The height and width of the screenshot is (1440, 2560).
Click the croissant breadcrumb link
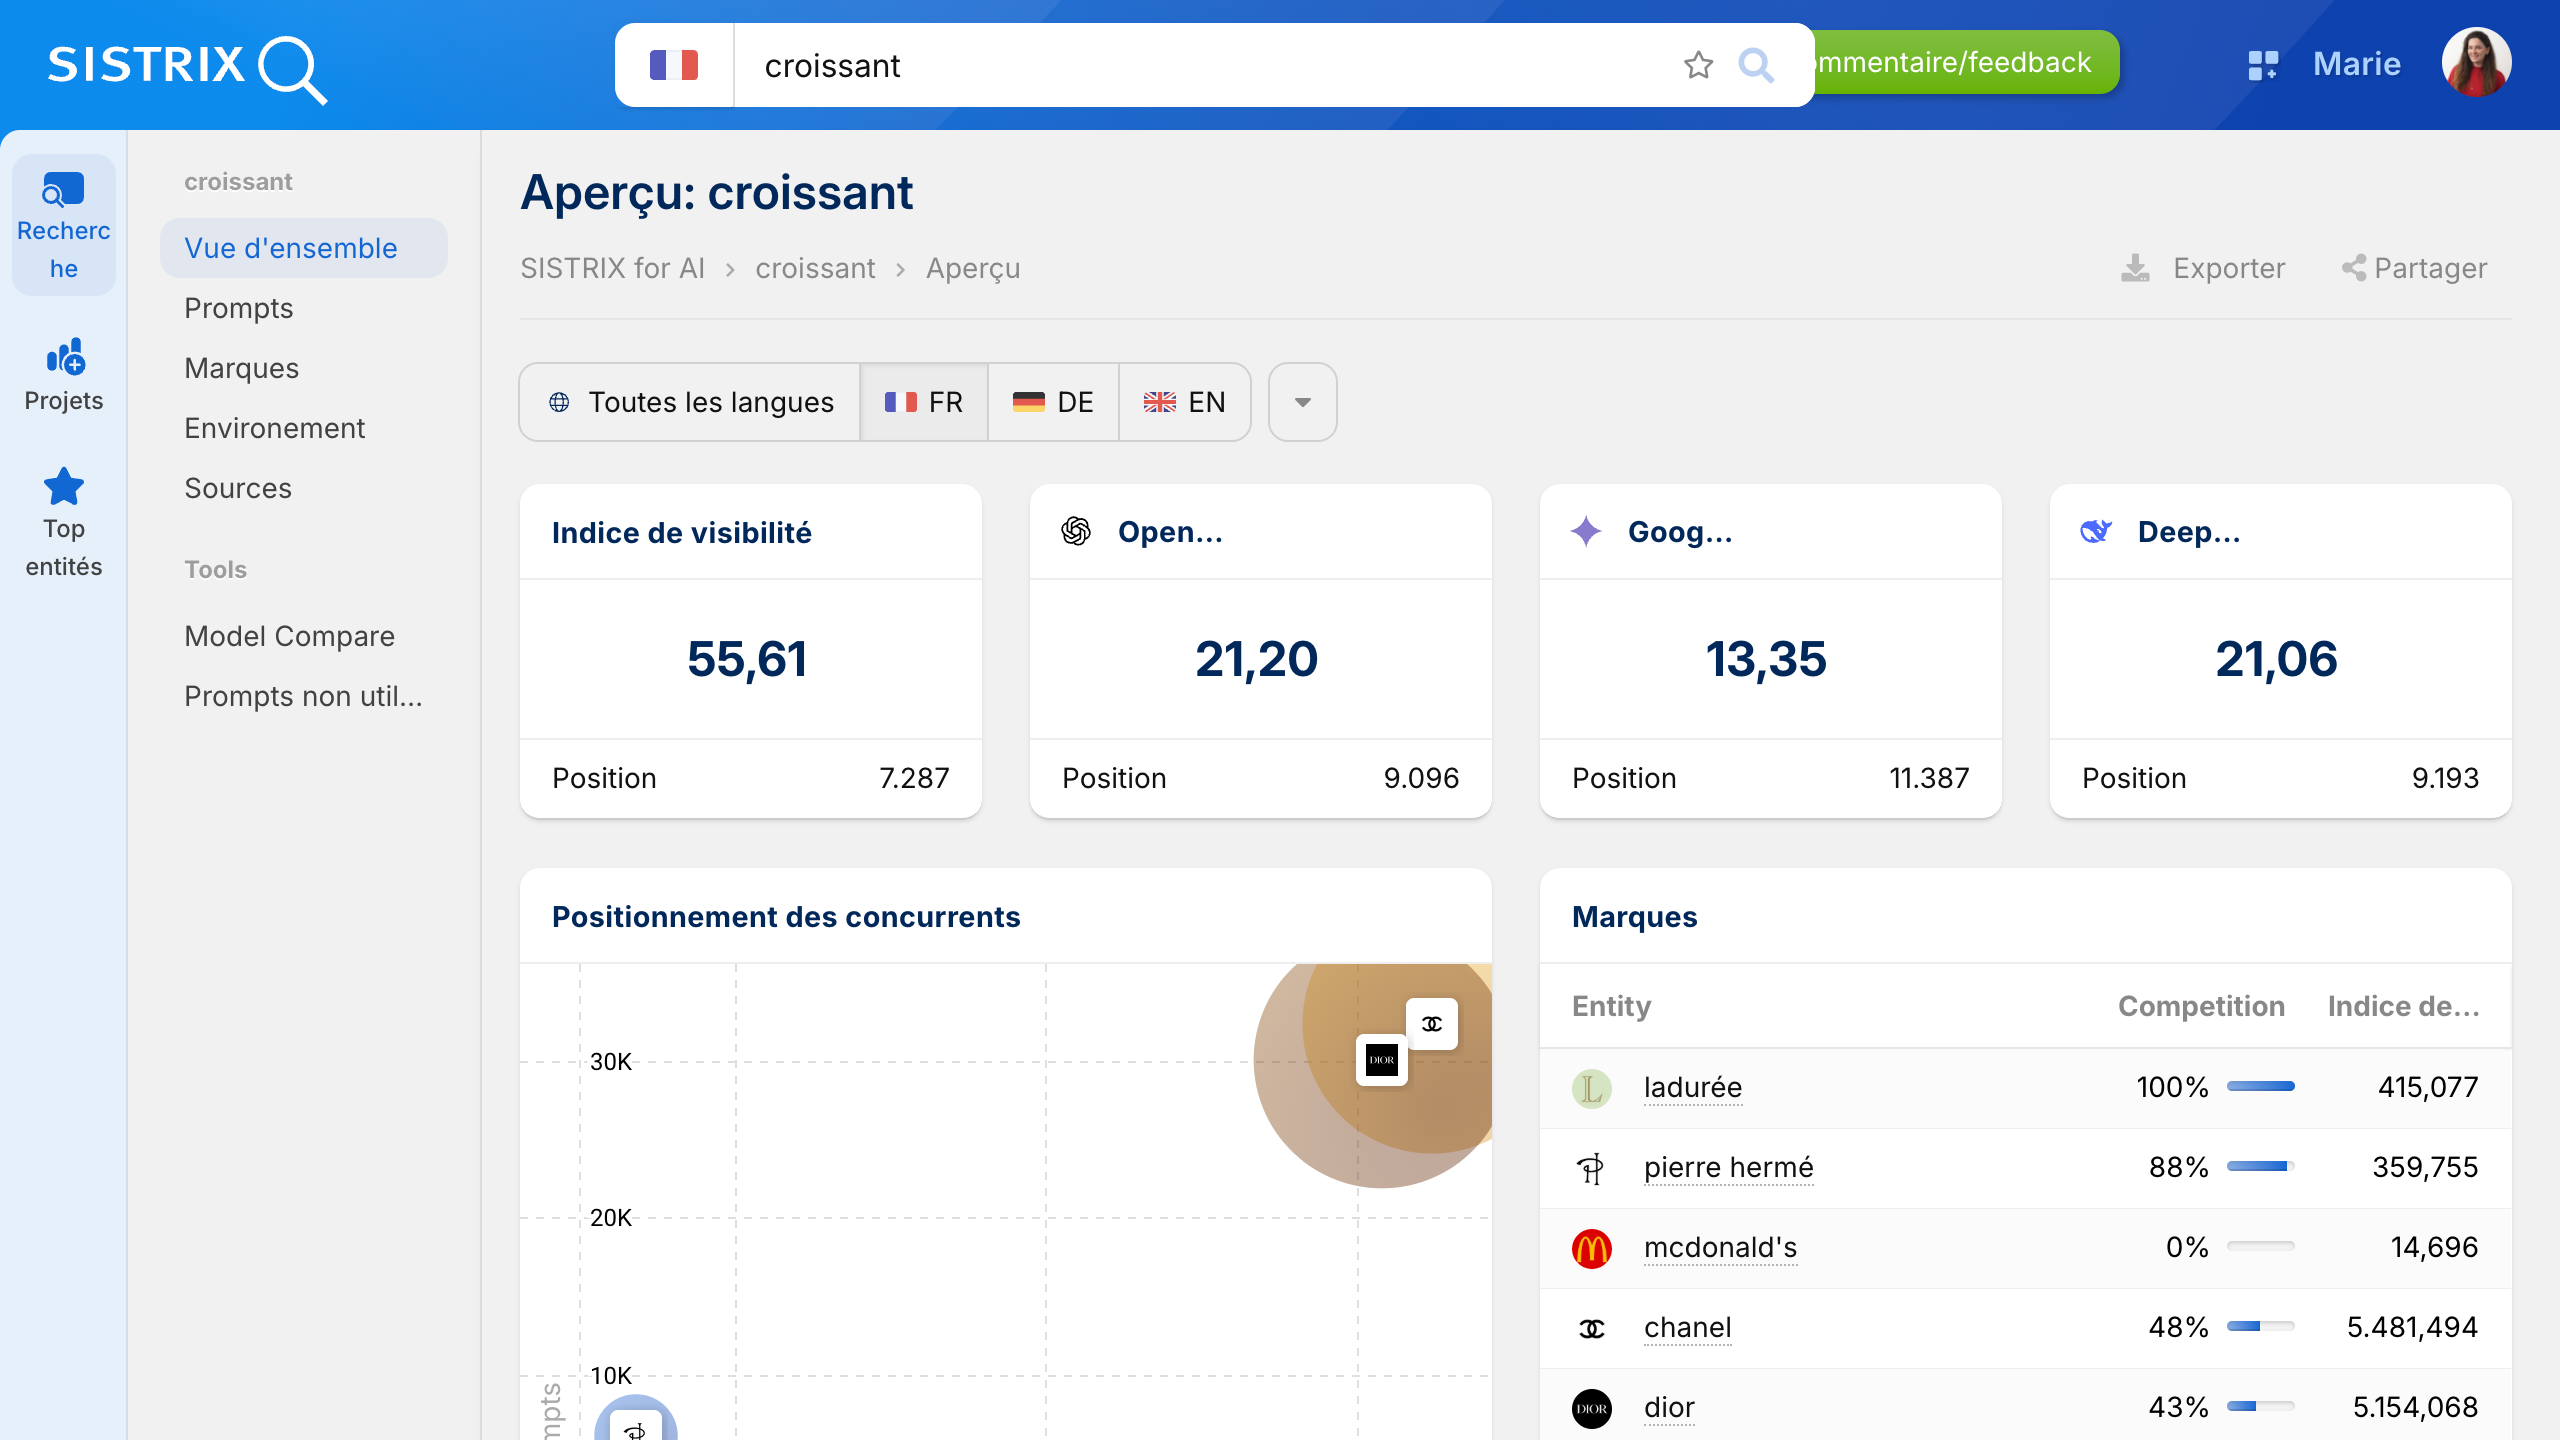[815, 268]
